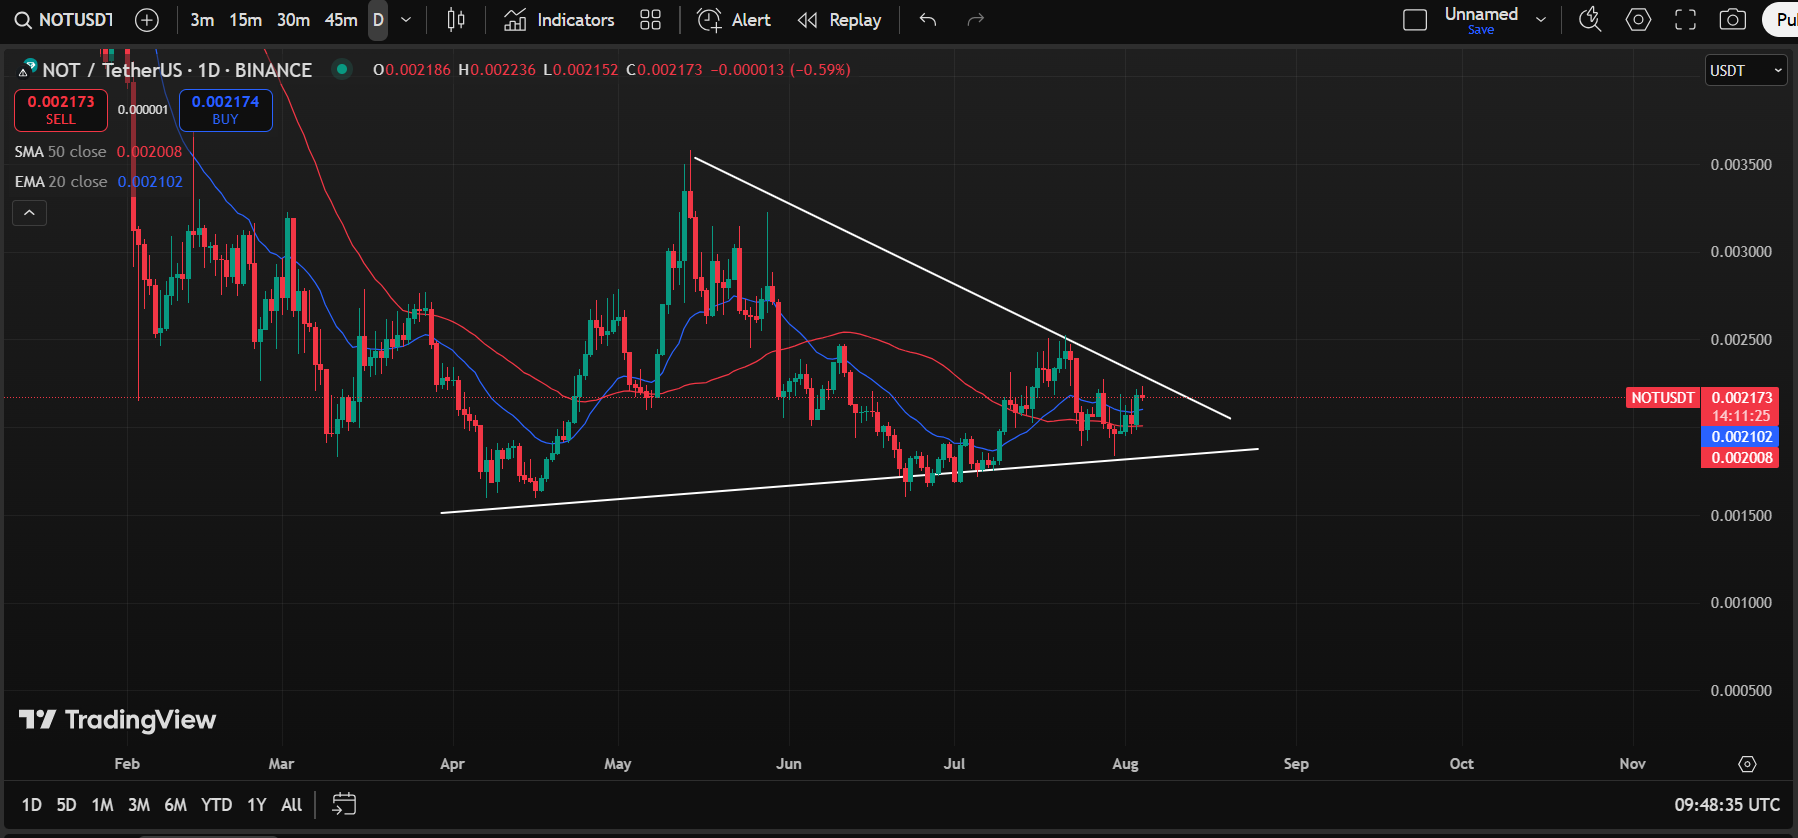Image resolution: width=1798 pixels, height=838 pixels.
Task: Click the 0.001500 price axis label
Action: click(x=1741, y=516)
